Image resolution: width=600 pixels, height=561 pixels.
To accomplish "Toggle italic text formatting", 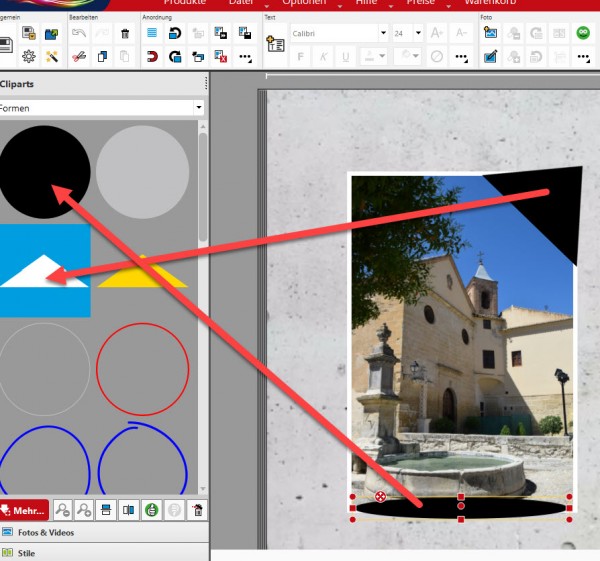I will tap(323, 57).
